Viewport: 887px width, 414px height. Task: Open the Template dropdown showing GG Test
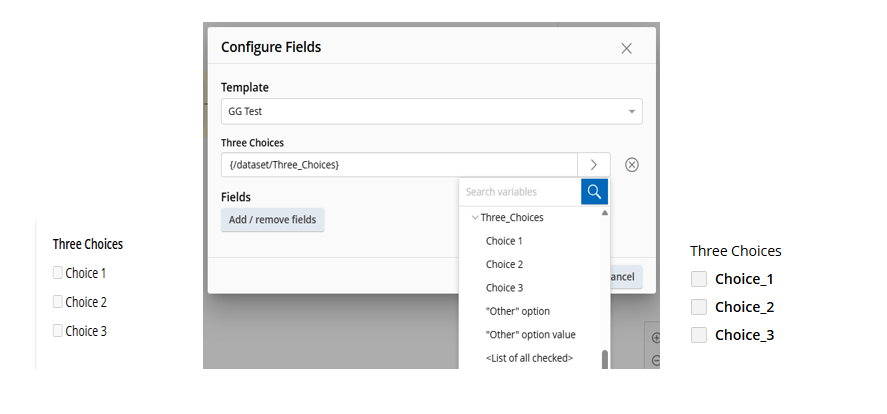(x=432, y=111)
